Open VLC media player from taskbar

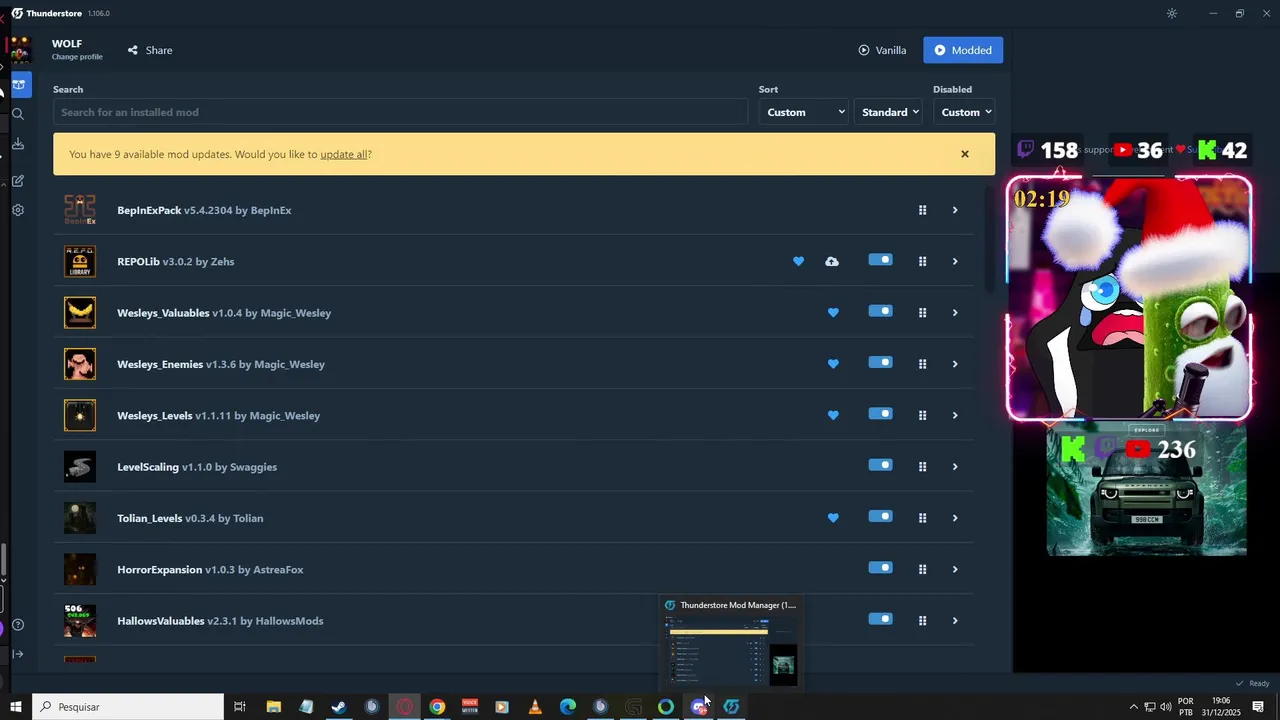click(x=535, y=707)
